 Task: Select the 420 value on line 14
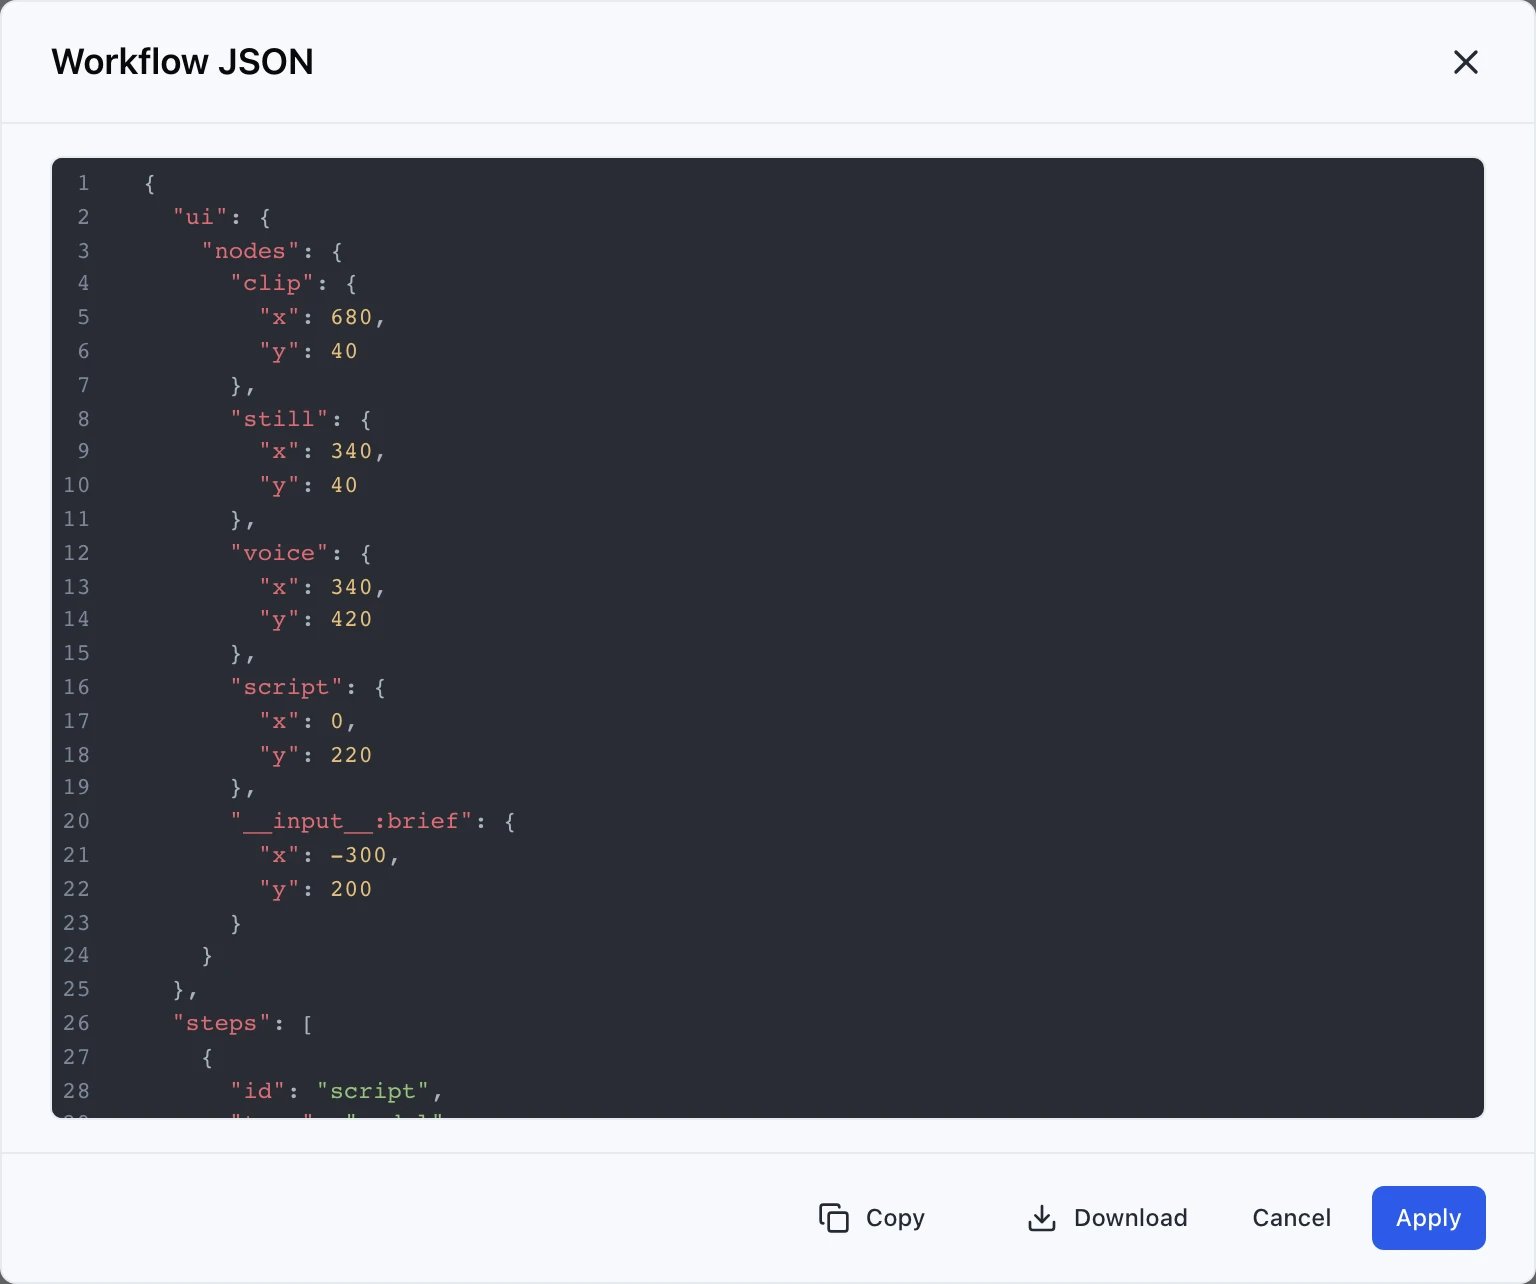pos(351,619)
